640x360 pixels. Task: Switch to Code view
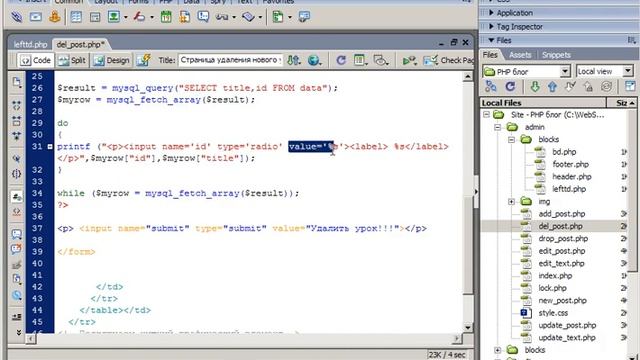(x=36, y=60)
